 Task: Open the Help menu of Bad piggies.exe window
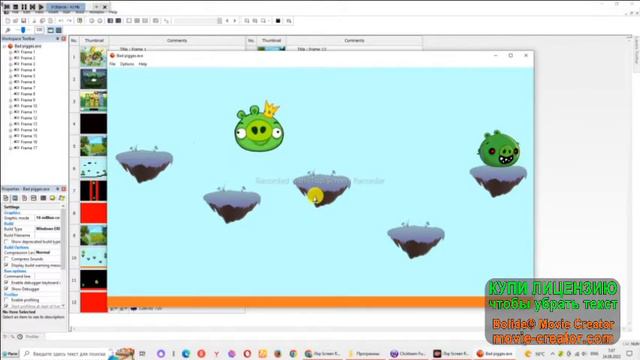(x=142, y=64)
